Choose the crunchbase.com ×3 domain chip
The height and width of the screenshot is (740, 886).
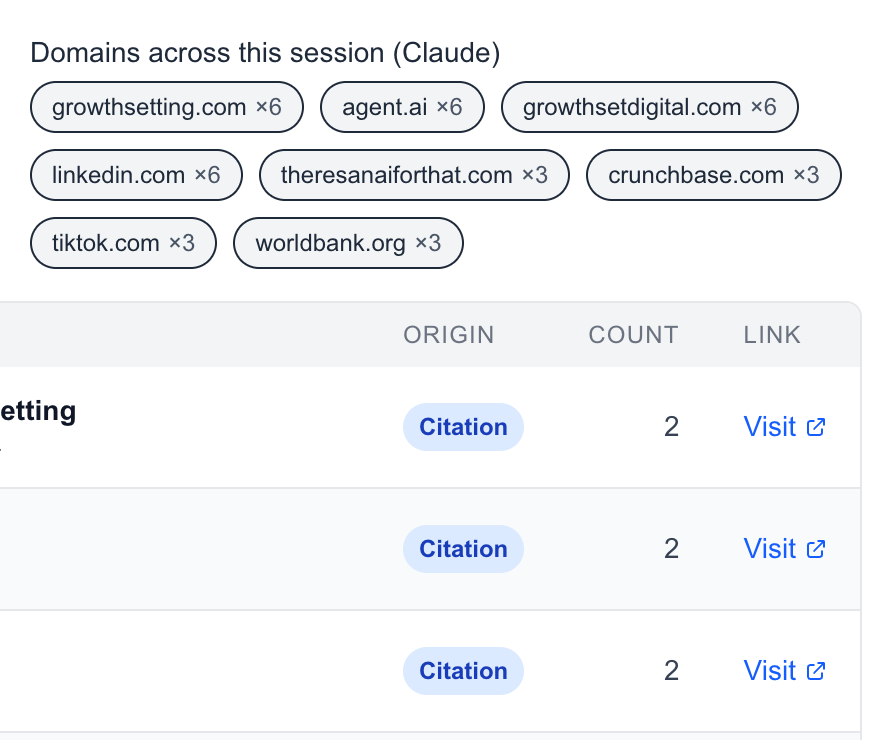[713, 175]
